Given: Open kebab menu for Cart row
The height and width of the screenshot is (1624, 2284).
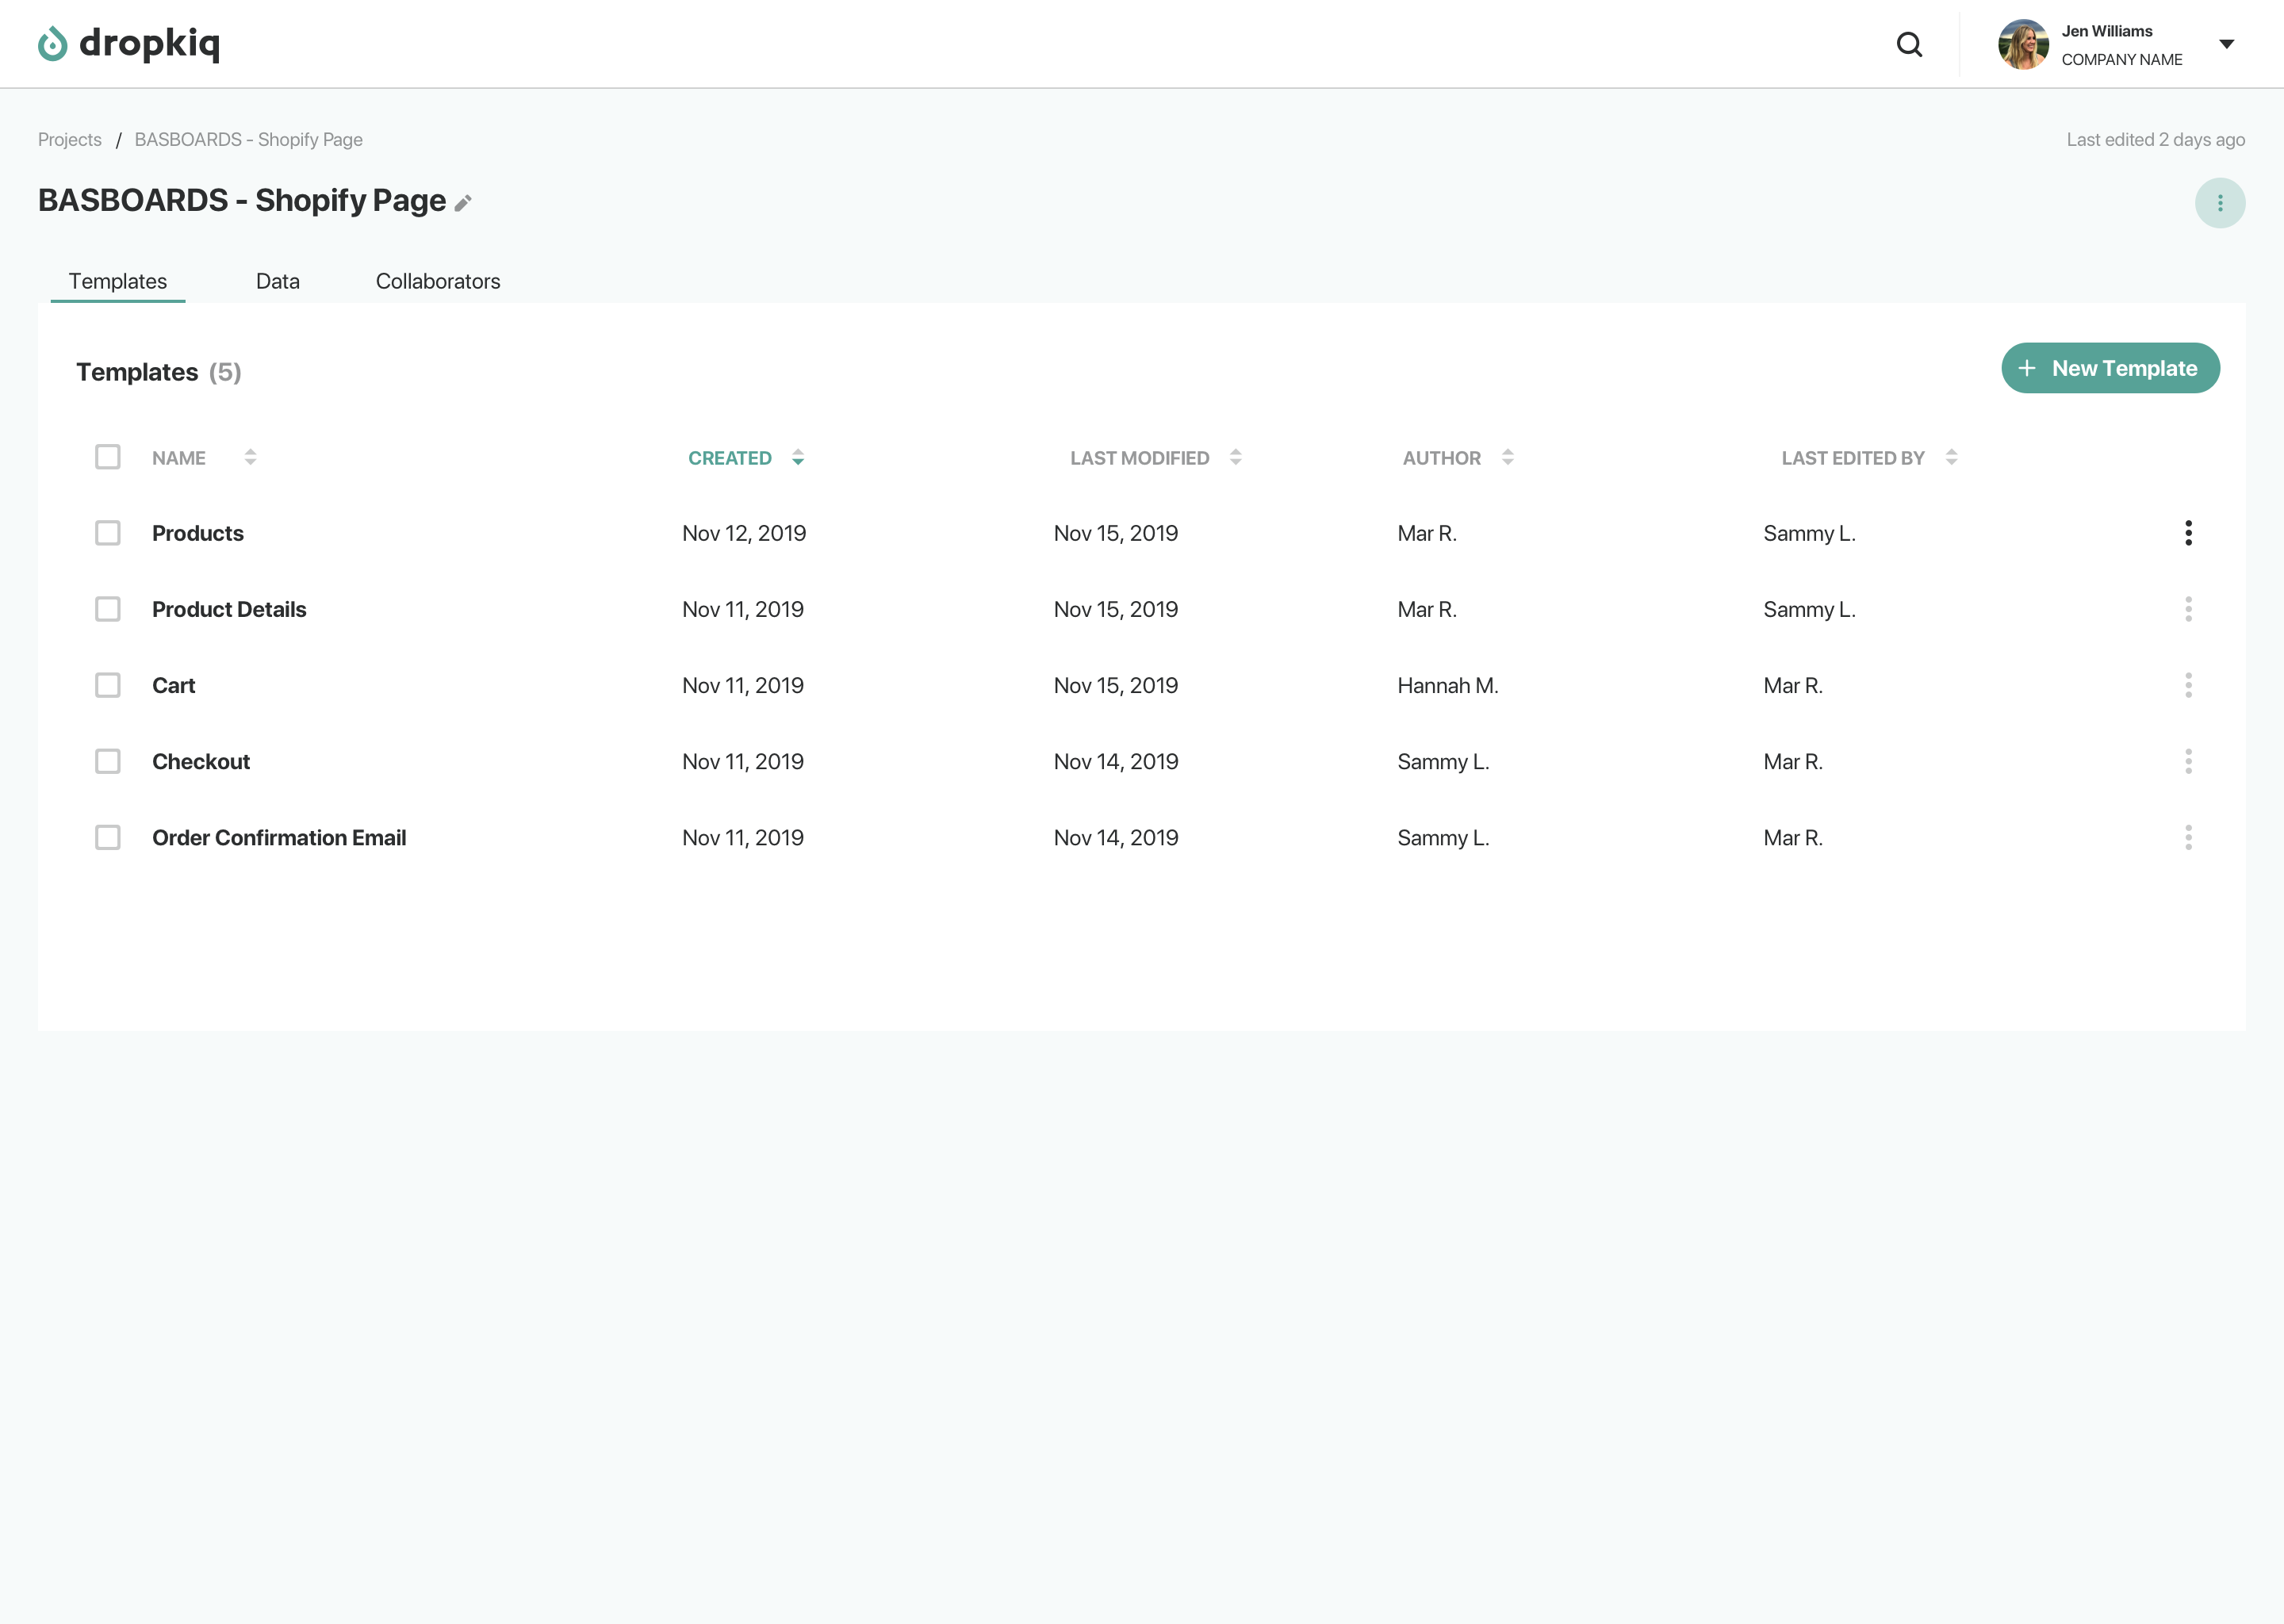Looking at the screenshot, I should tap(2188, 685).
